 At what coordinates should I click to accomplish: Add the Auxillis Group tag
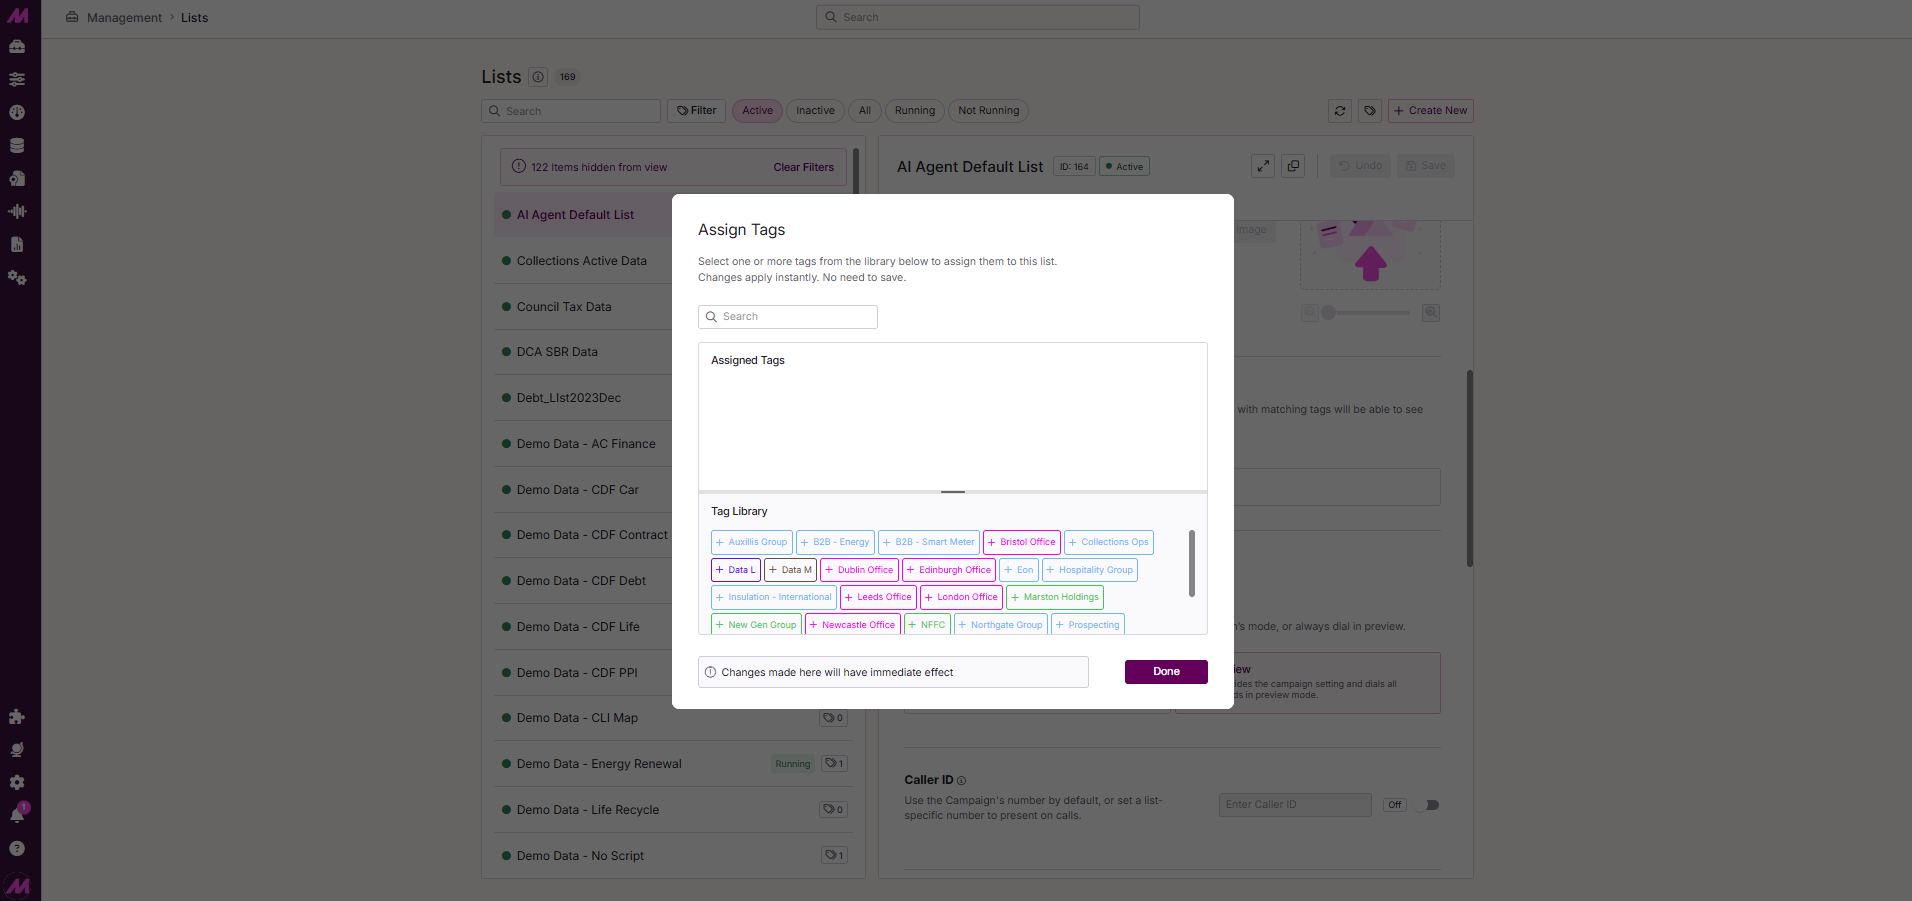pyautogui.click(x=752, y=542)
